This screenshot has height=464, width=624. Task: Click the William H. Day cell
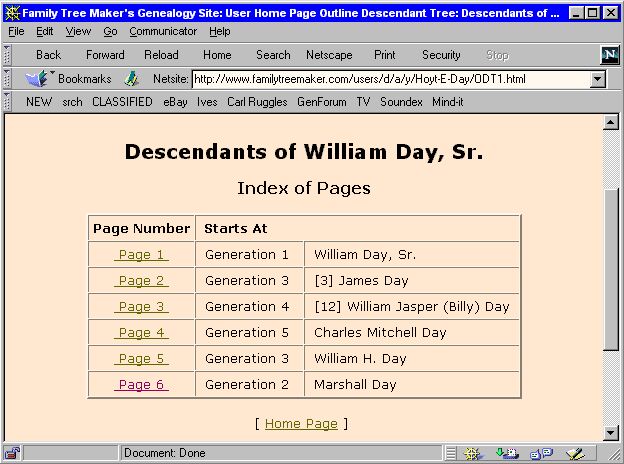[412, 359]
